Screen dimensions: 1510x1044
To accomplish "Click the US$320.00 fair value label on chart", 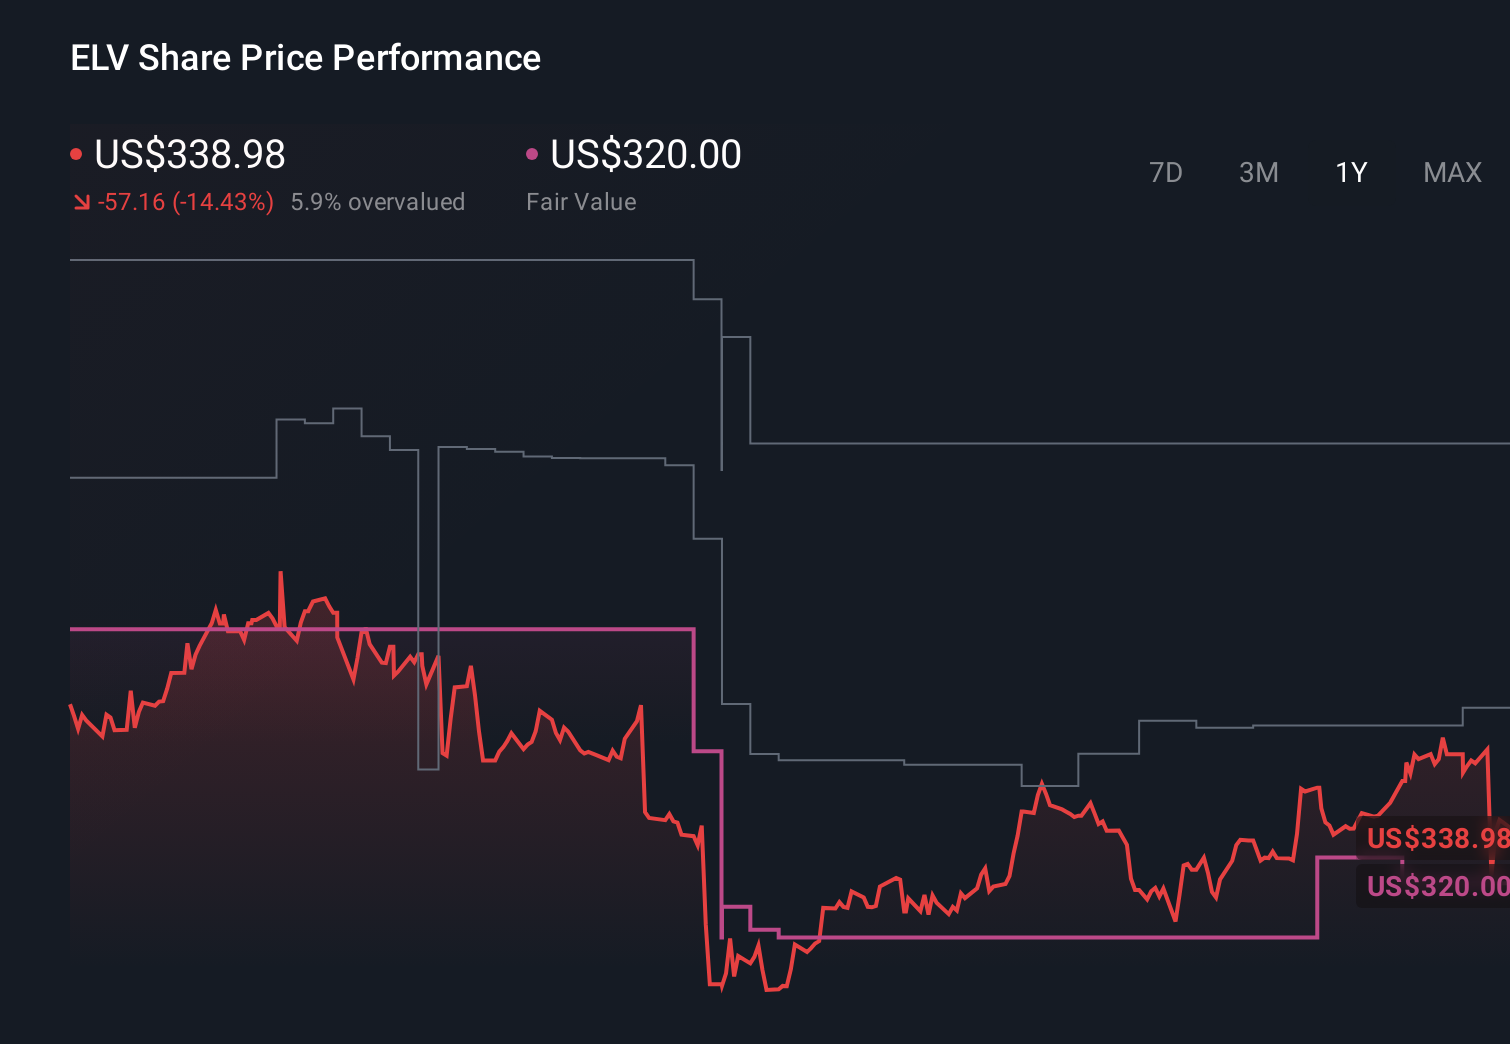I will pos(1437,886).
